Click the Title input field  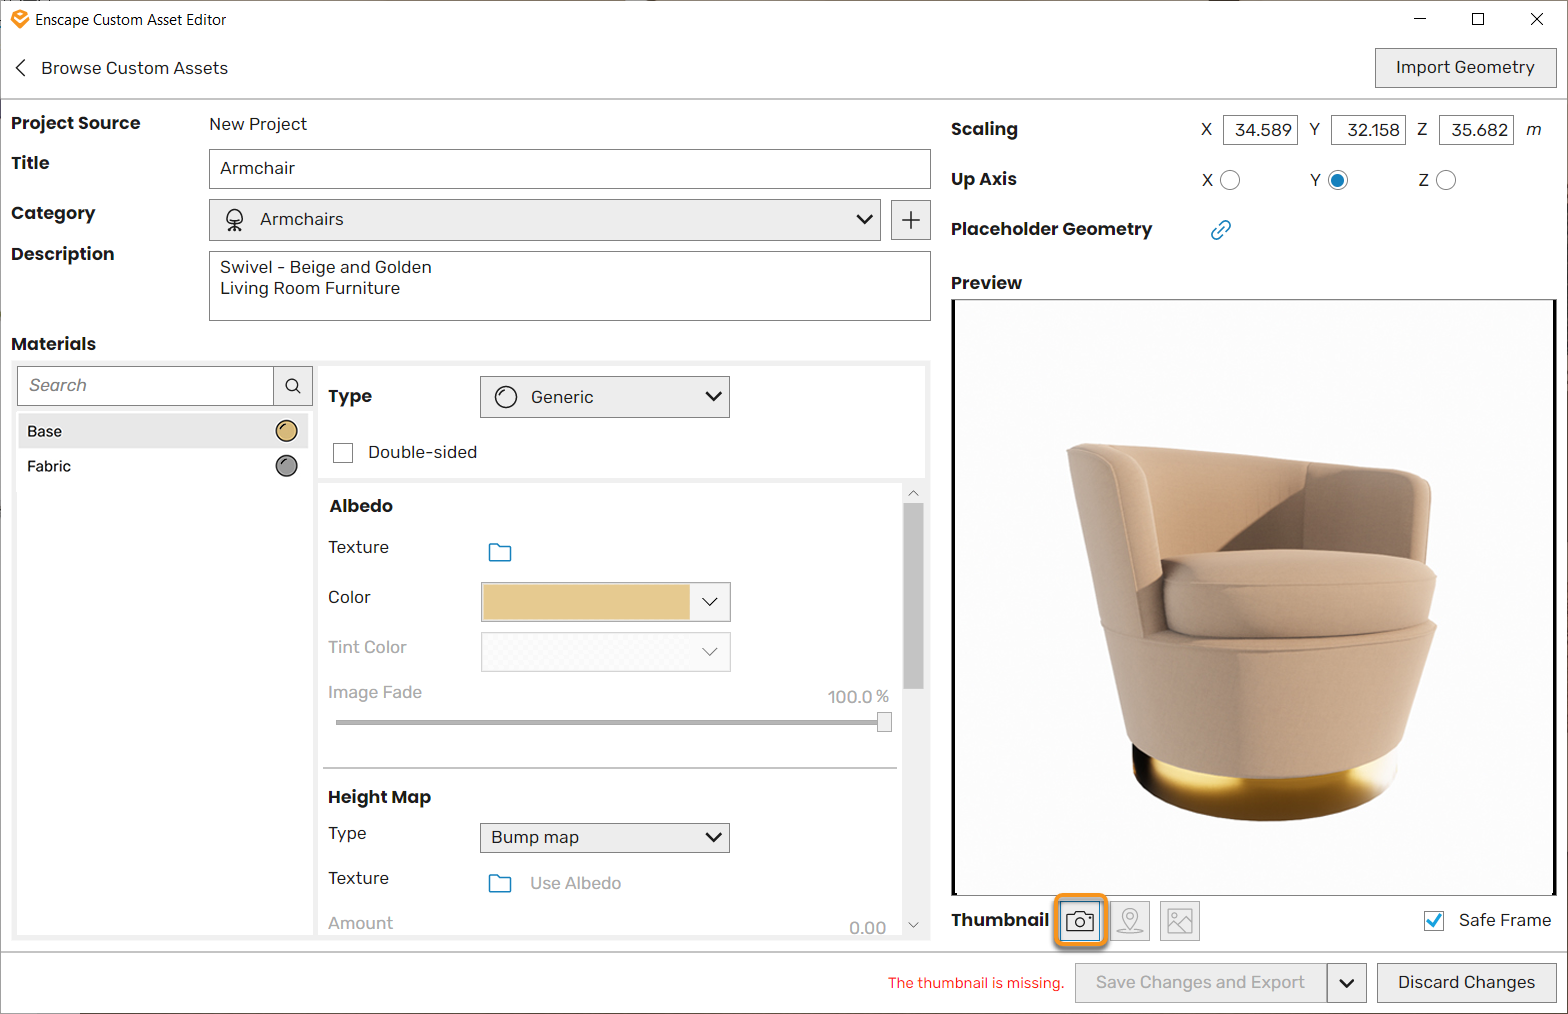point(570,169)
